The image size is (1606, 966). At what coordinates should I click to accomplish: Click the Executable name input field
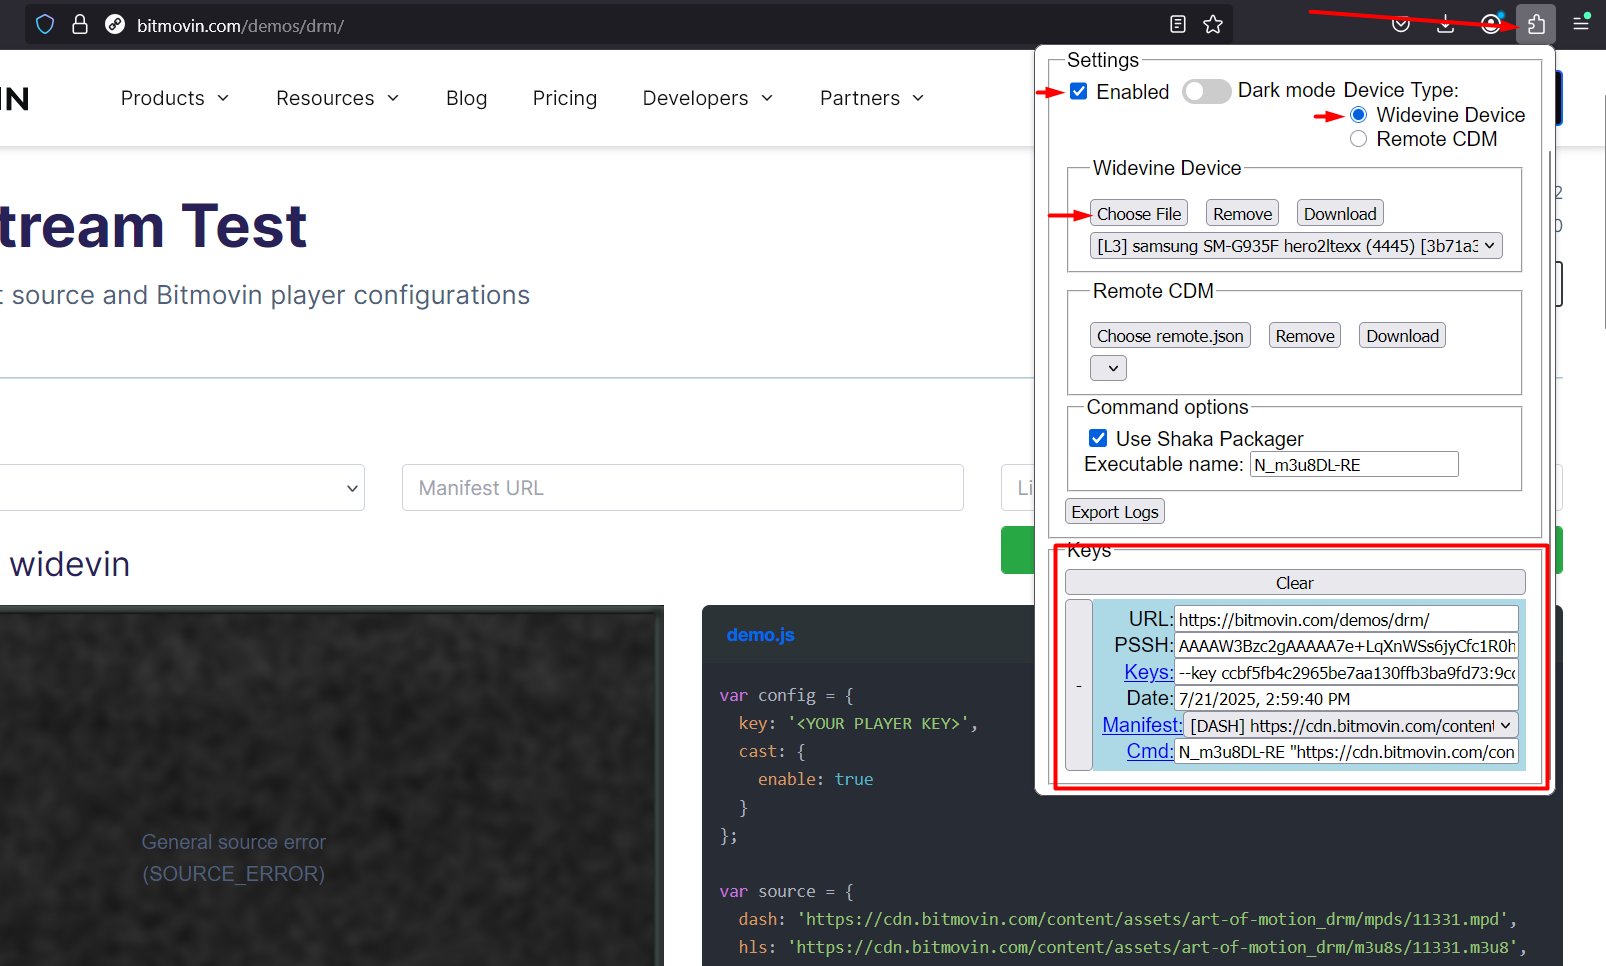click(1354, 464)
